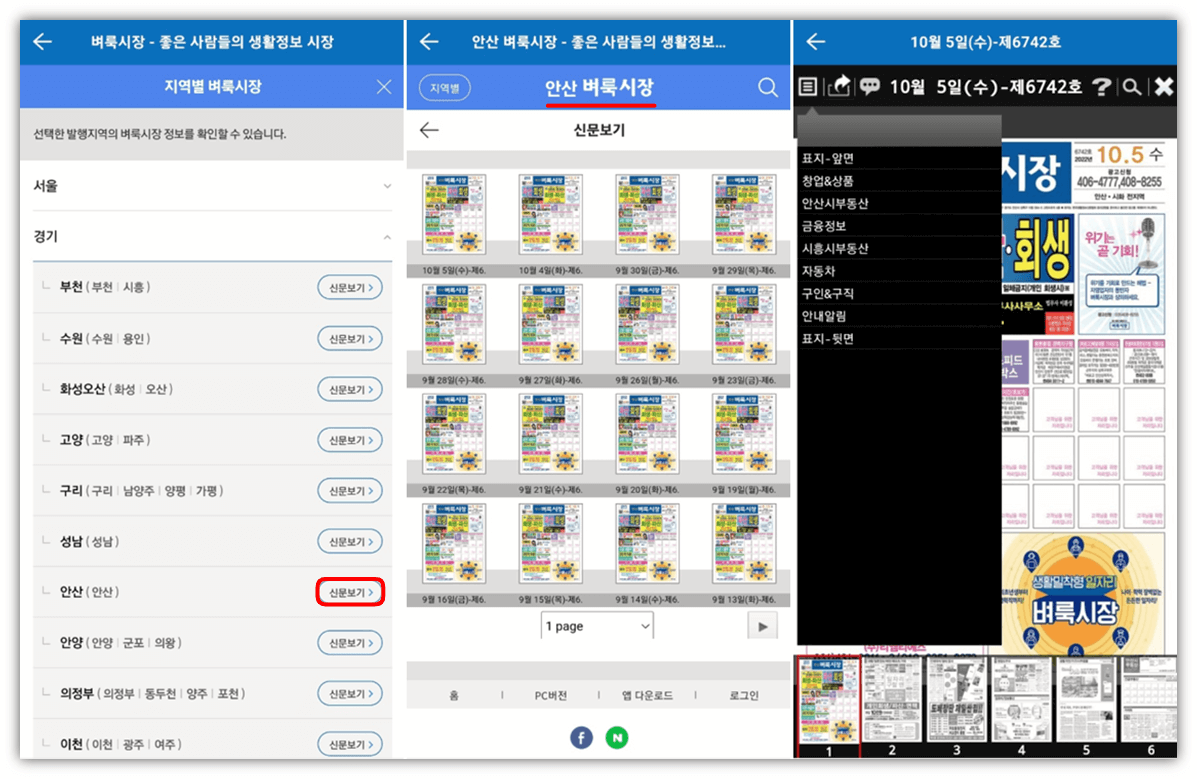Viewport: 1197px width, 779px height.
Task: Select 표지-뒷면 in contents menu
Action: pos(899,338)
